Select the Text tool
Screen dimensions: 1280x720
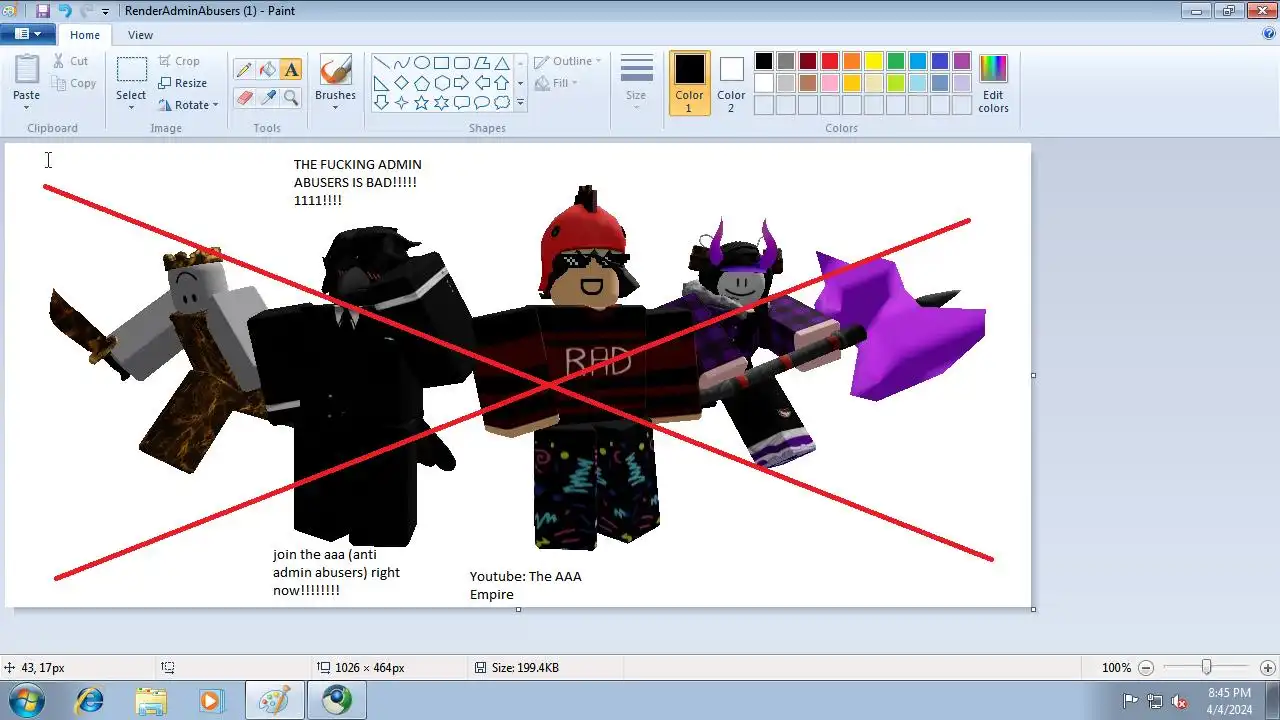[x=291, y=69]
